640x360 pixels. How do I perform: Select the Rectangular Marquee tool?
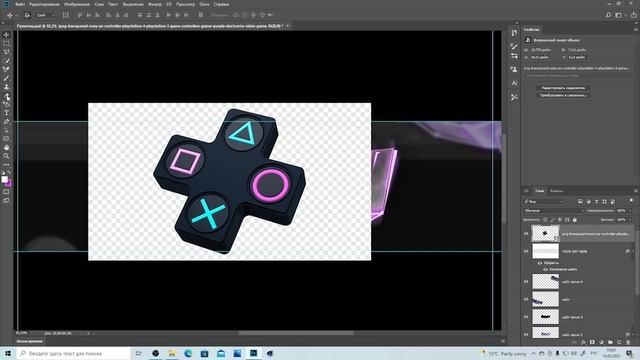(x=6, y=43)
